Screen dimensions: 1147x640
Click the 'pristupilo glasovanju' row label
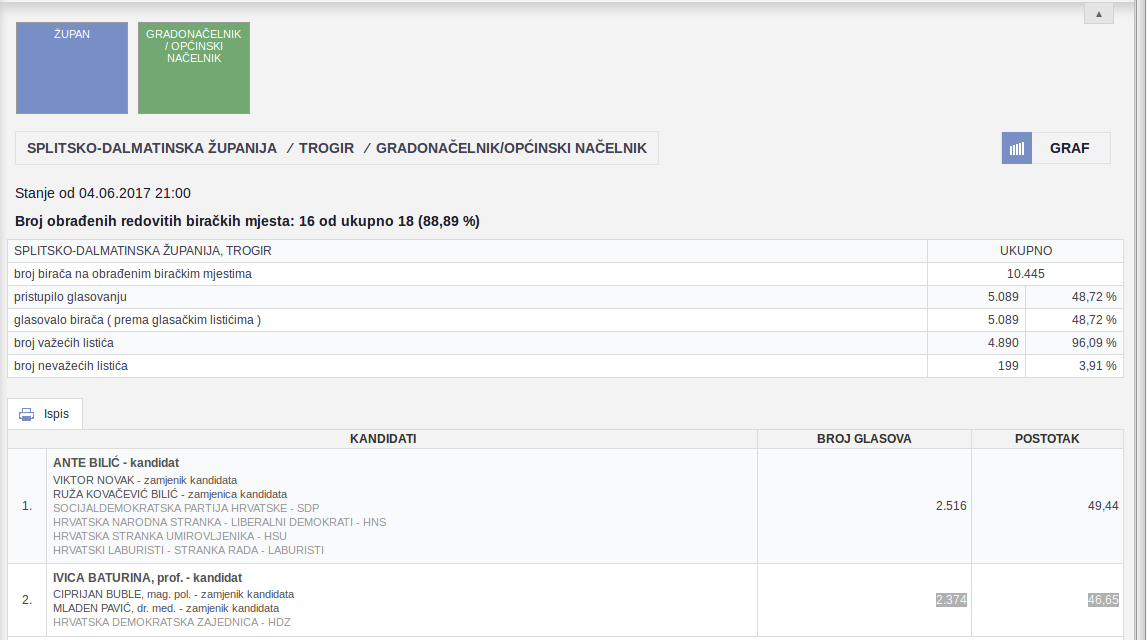[x=70, y=297]
